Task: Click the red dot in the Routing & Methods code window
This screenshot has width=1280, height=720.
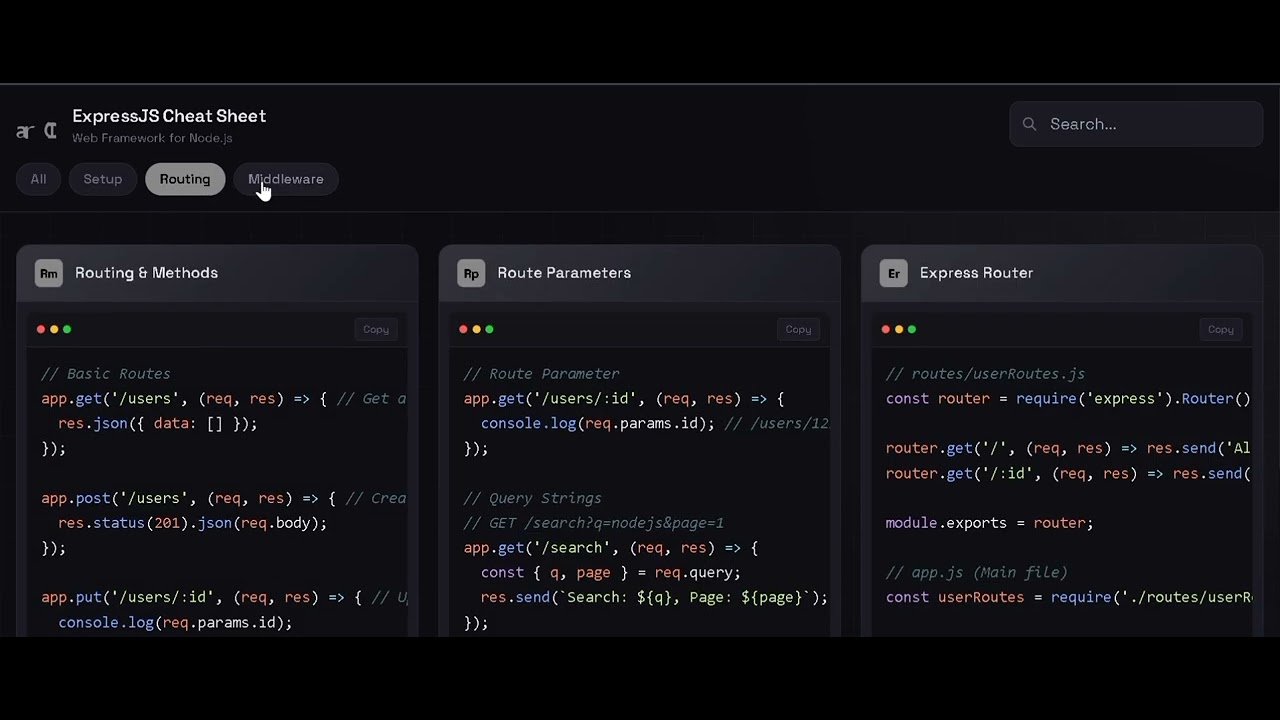Action: [x=41, y=329]
